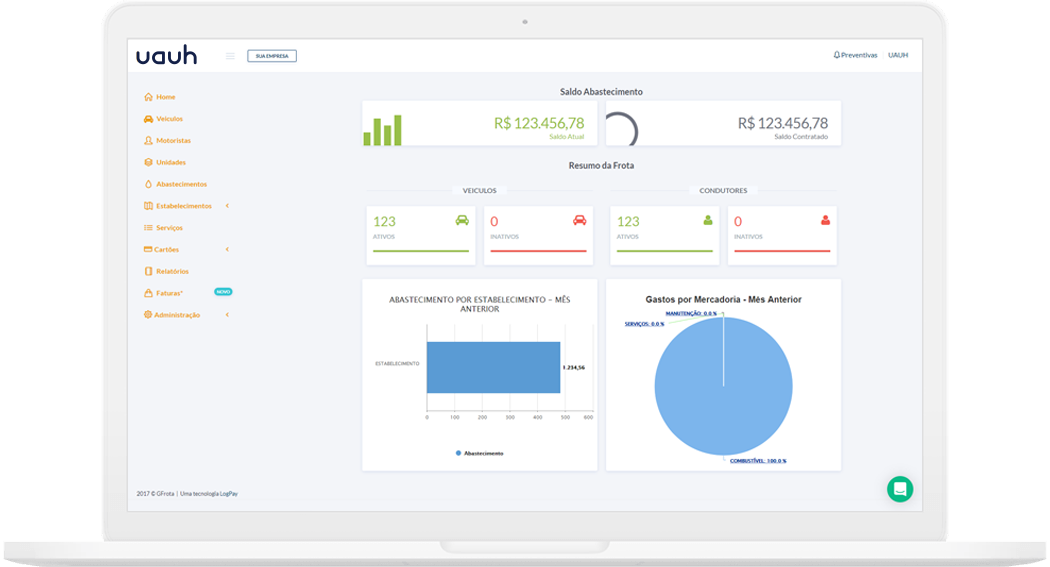
Task: Expand the Cartões submenu arrow
Action: click(227, 249)
